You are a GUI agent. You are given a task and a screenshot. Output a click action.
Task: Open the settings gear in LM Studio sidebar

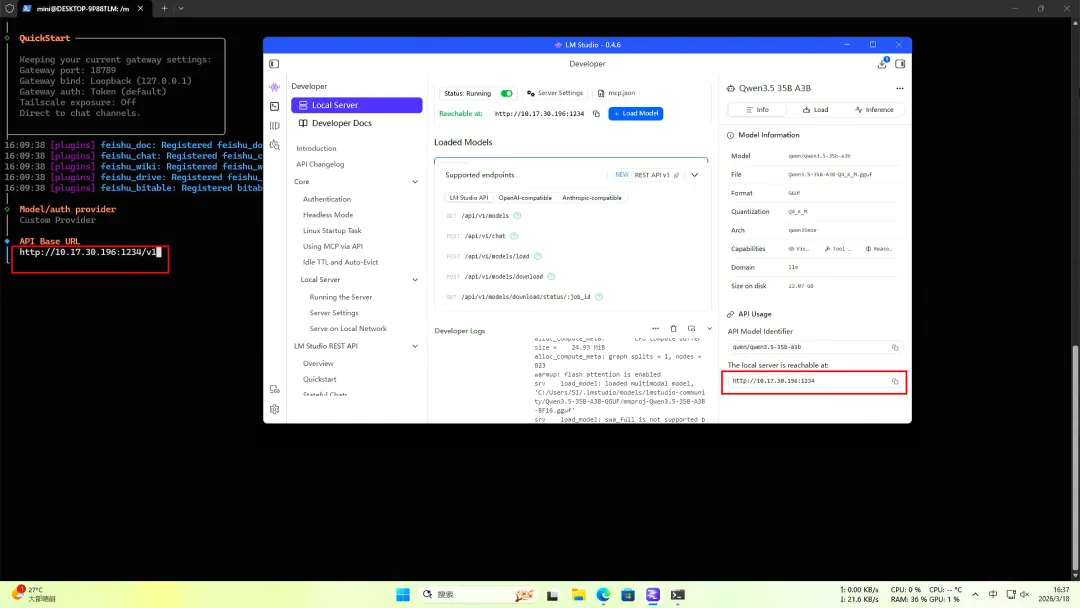275,409
